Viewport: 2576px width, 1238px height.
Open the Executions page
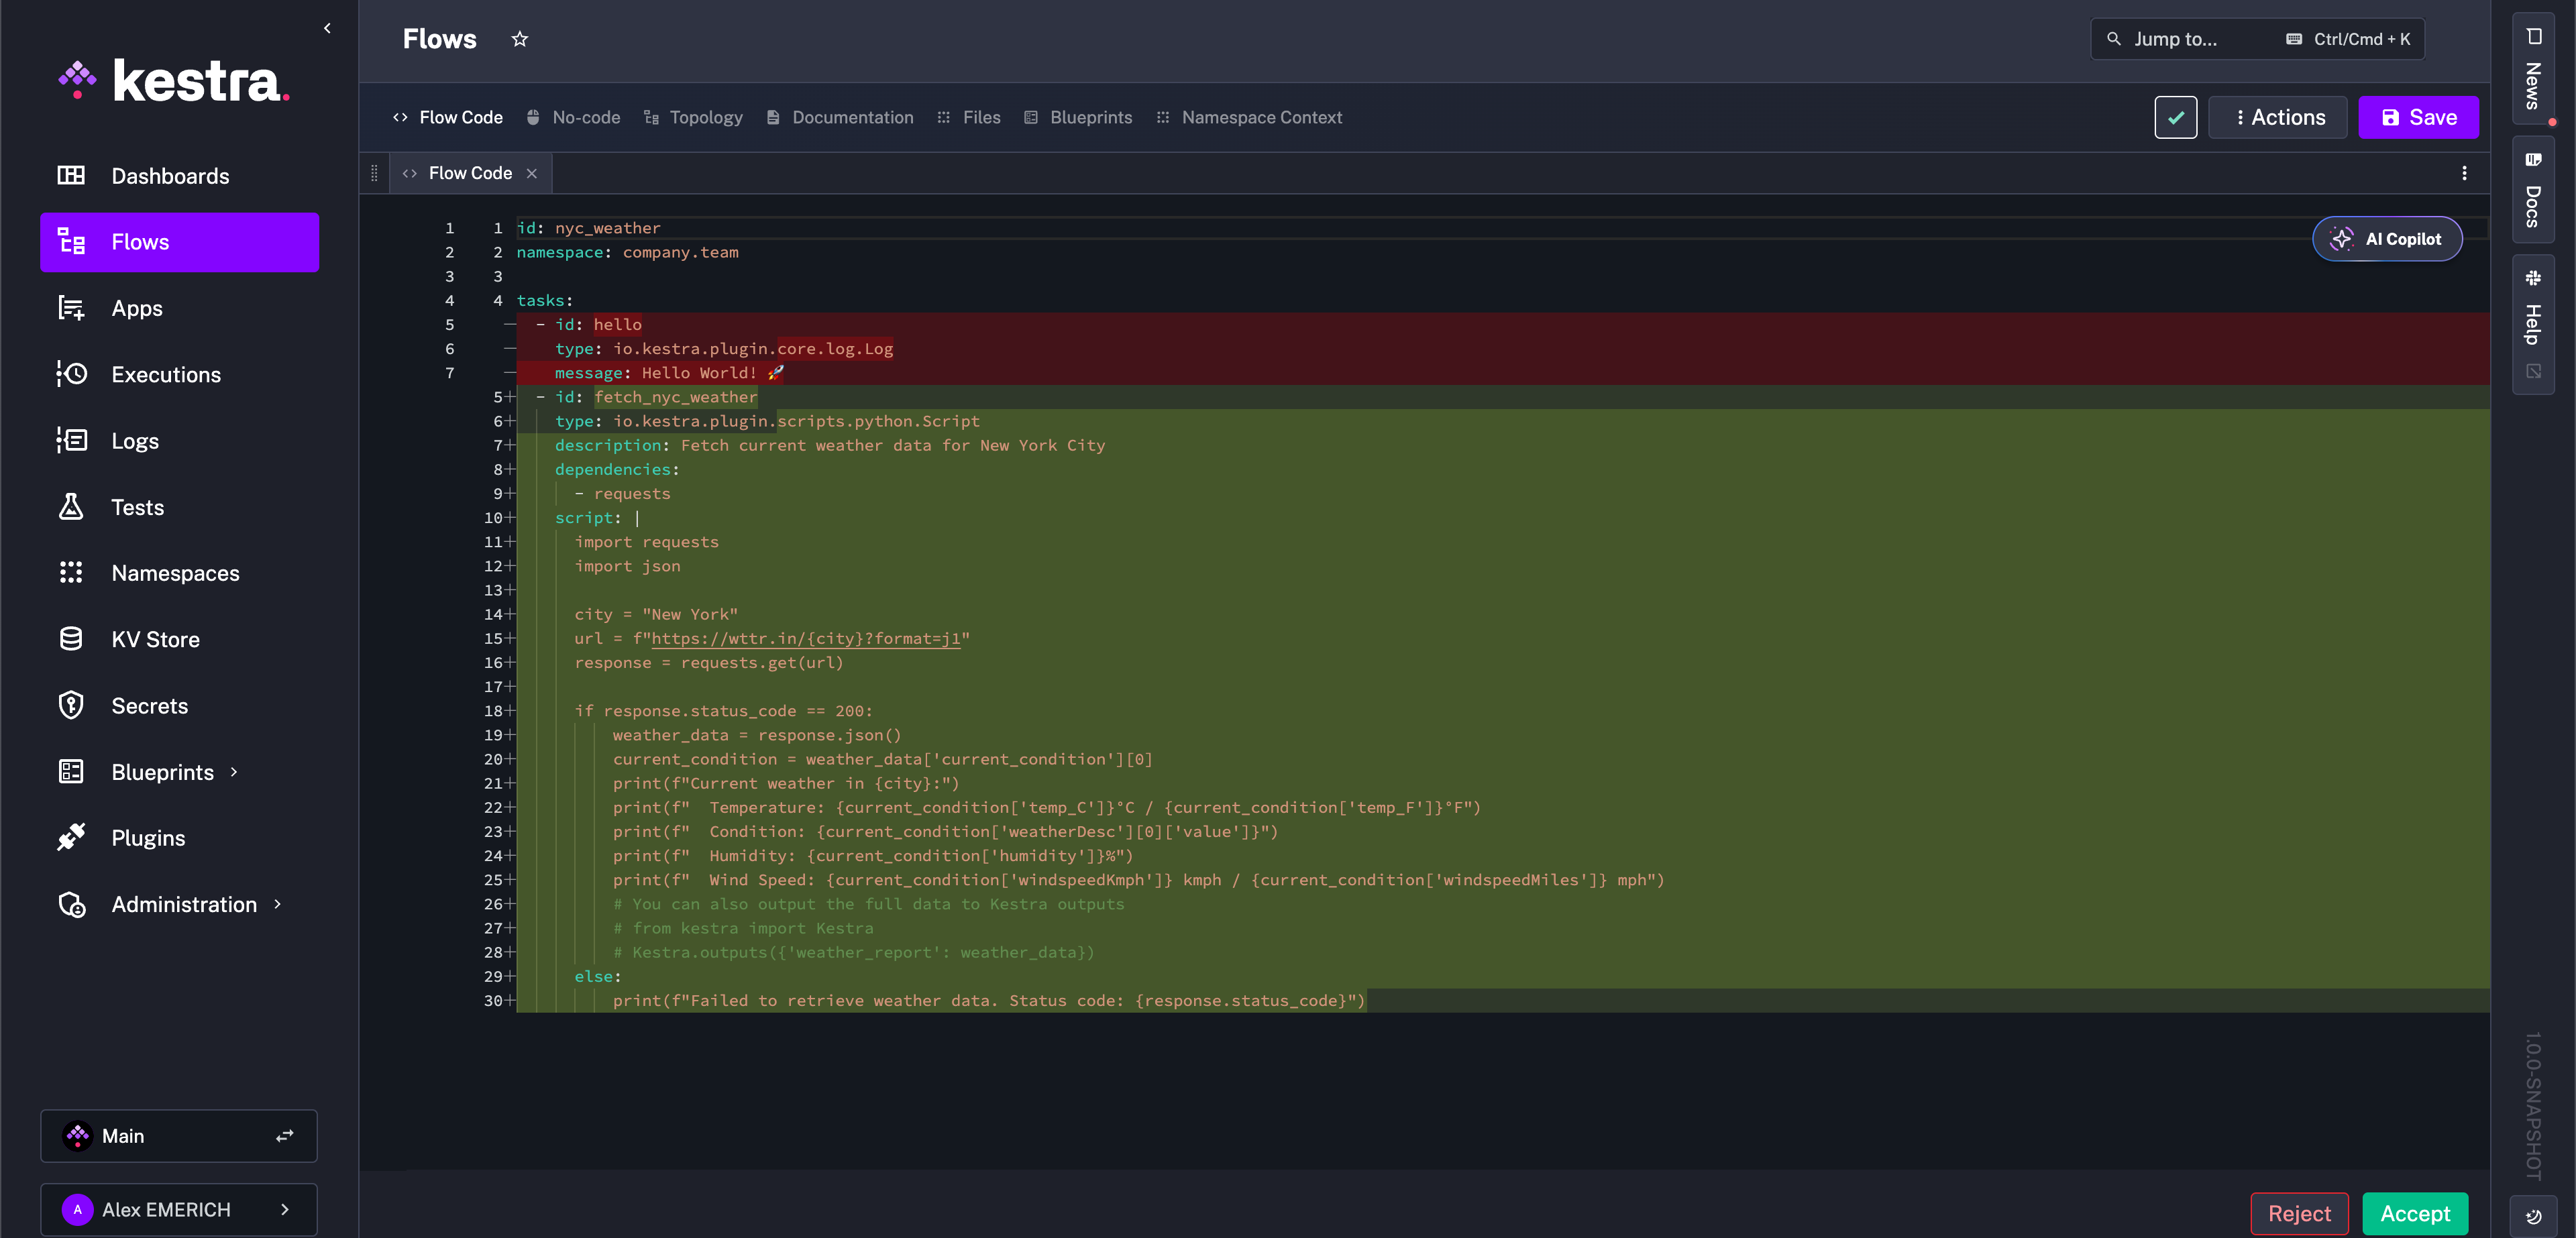click(x=166, y=375)
